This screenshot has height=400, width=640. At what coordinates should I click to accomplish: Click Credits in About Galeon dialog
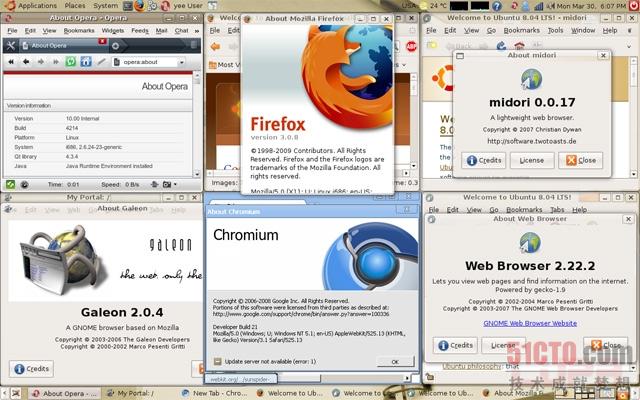(31, 369)
